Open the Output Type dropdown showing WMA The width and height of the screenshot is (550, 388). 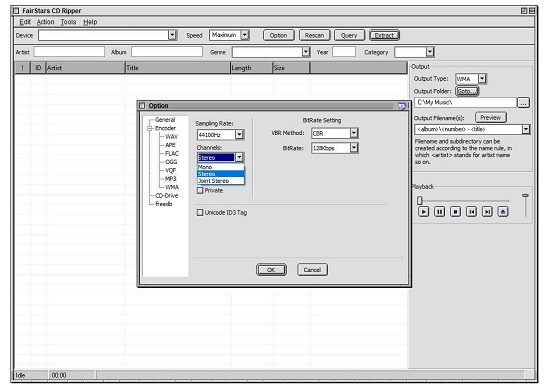coord(482,79)
